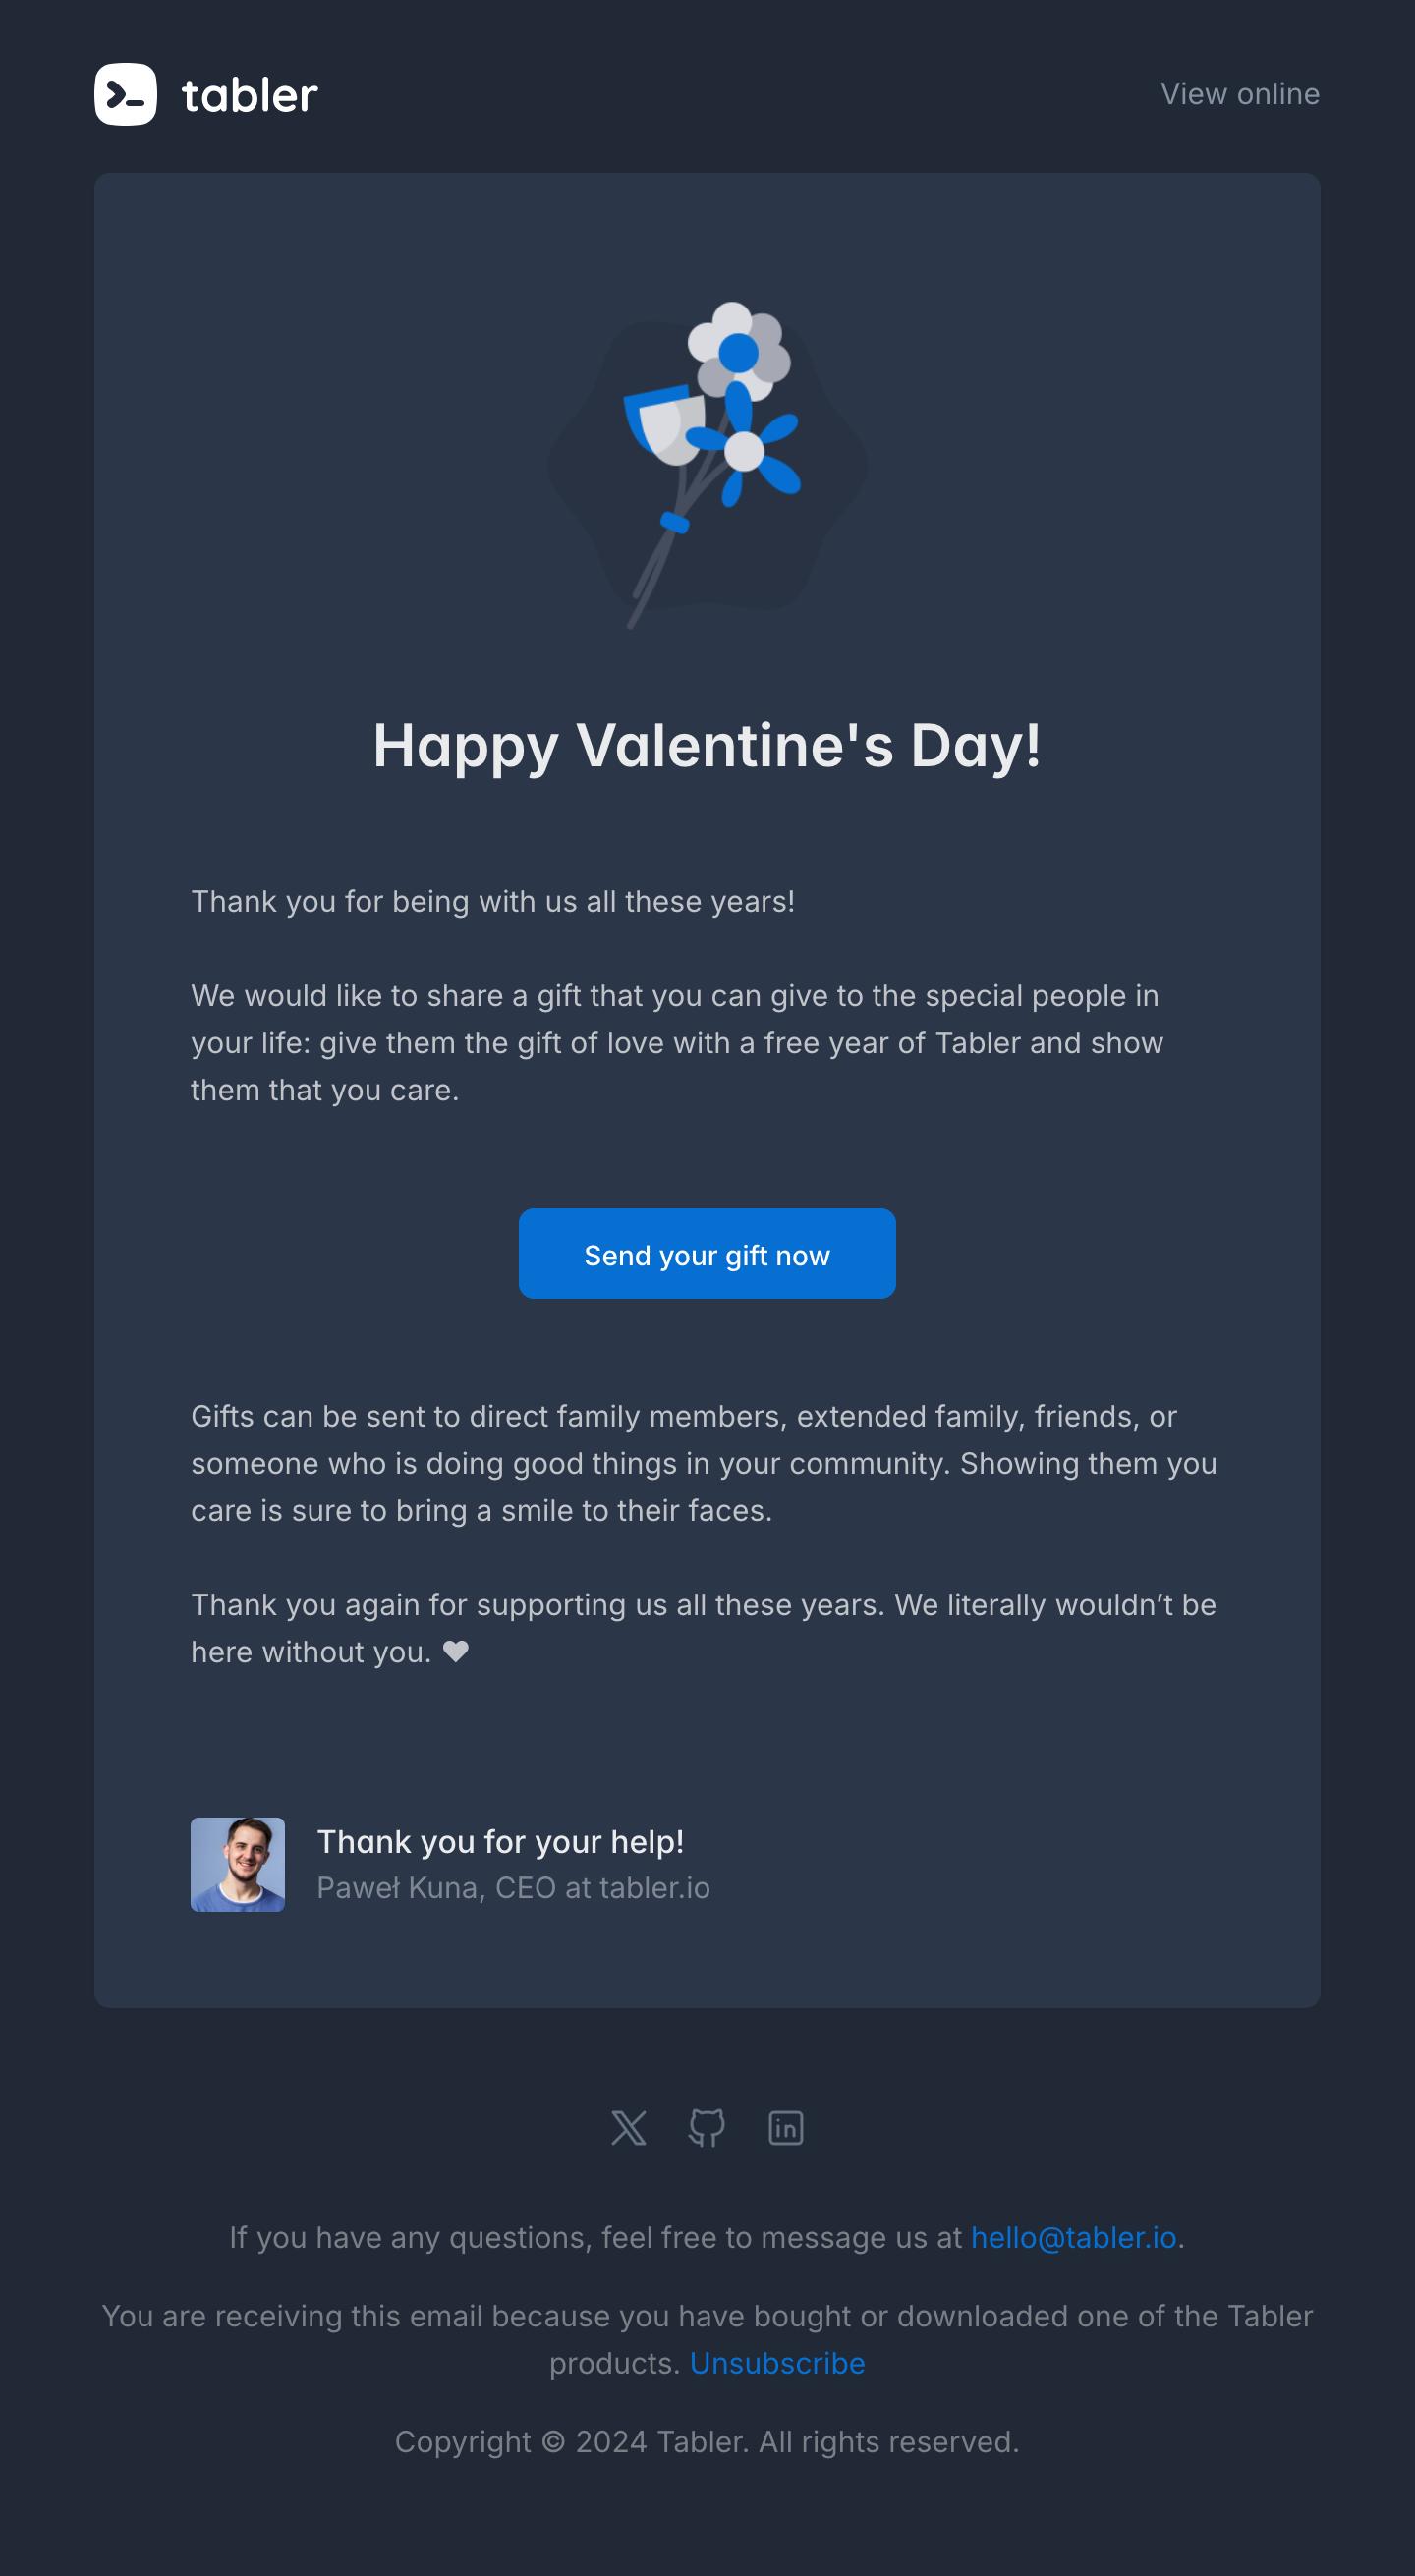1415x2576 pixels.
Task: Select the Happy Valentine's Day heading
Action: point(707,746)
